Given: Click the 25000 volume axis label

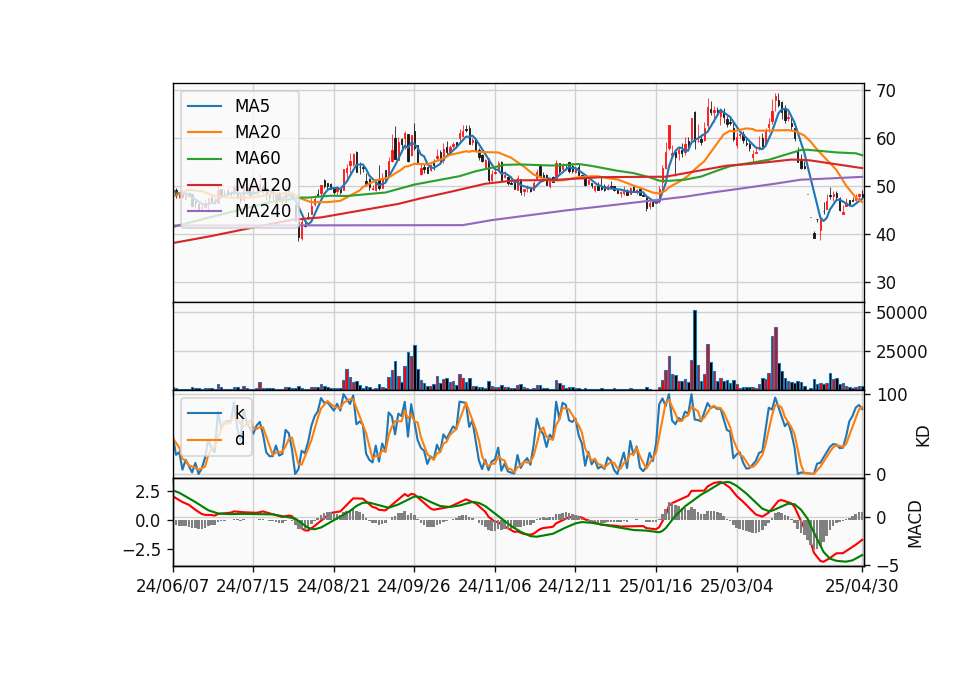Looking at the screenshot, I should [901, 352].
